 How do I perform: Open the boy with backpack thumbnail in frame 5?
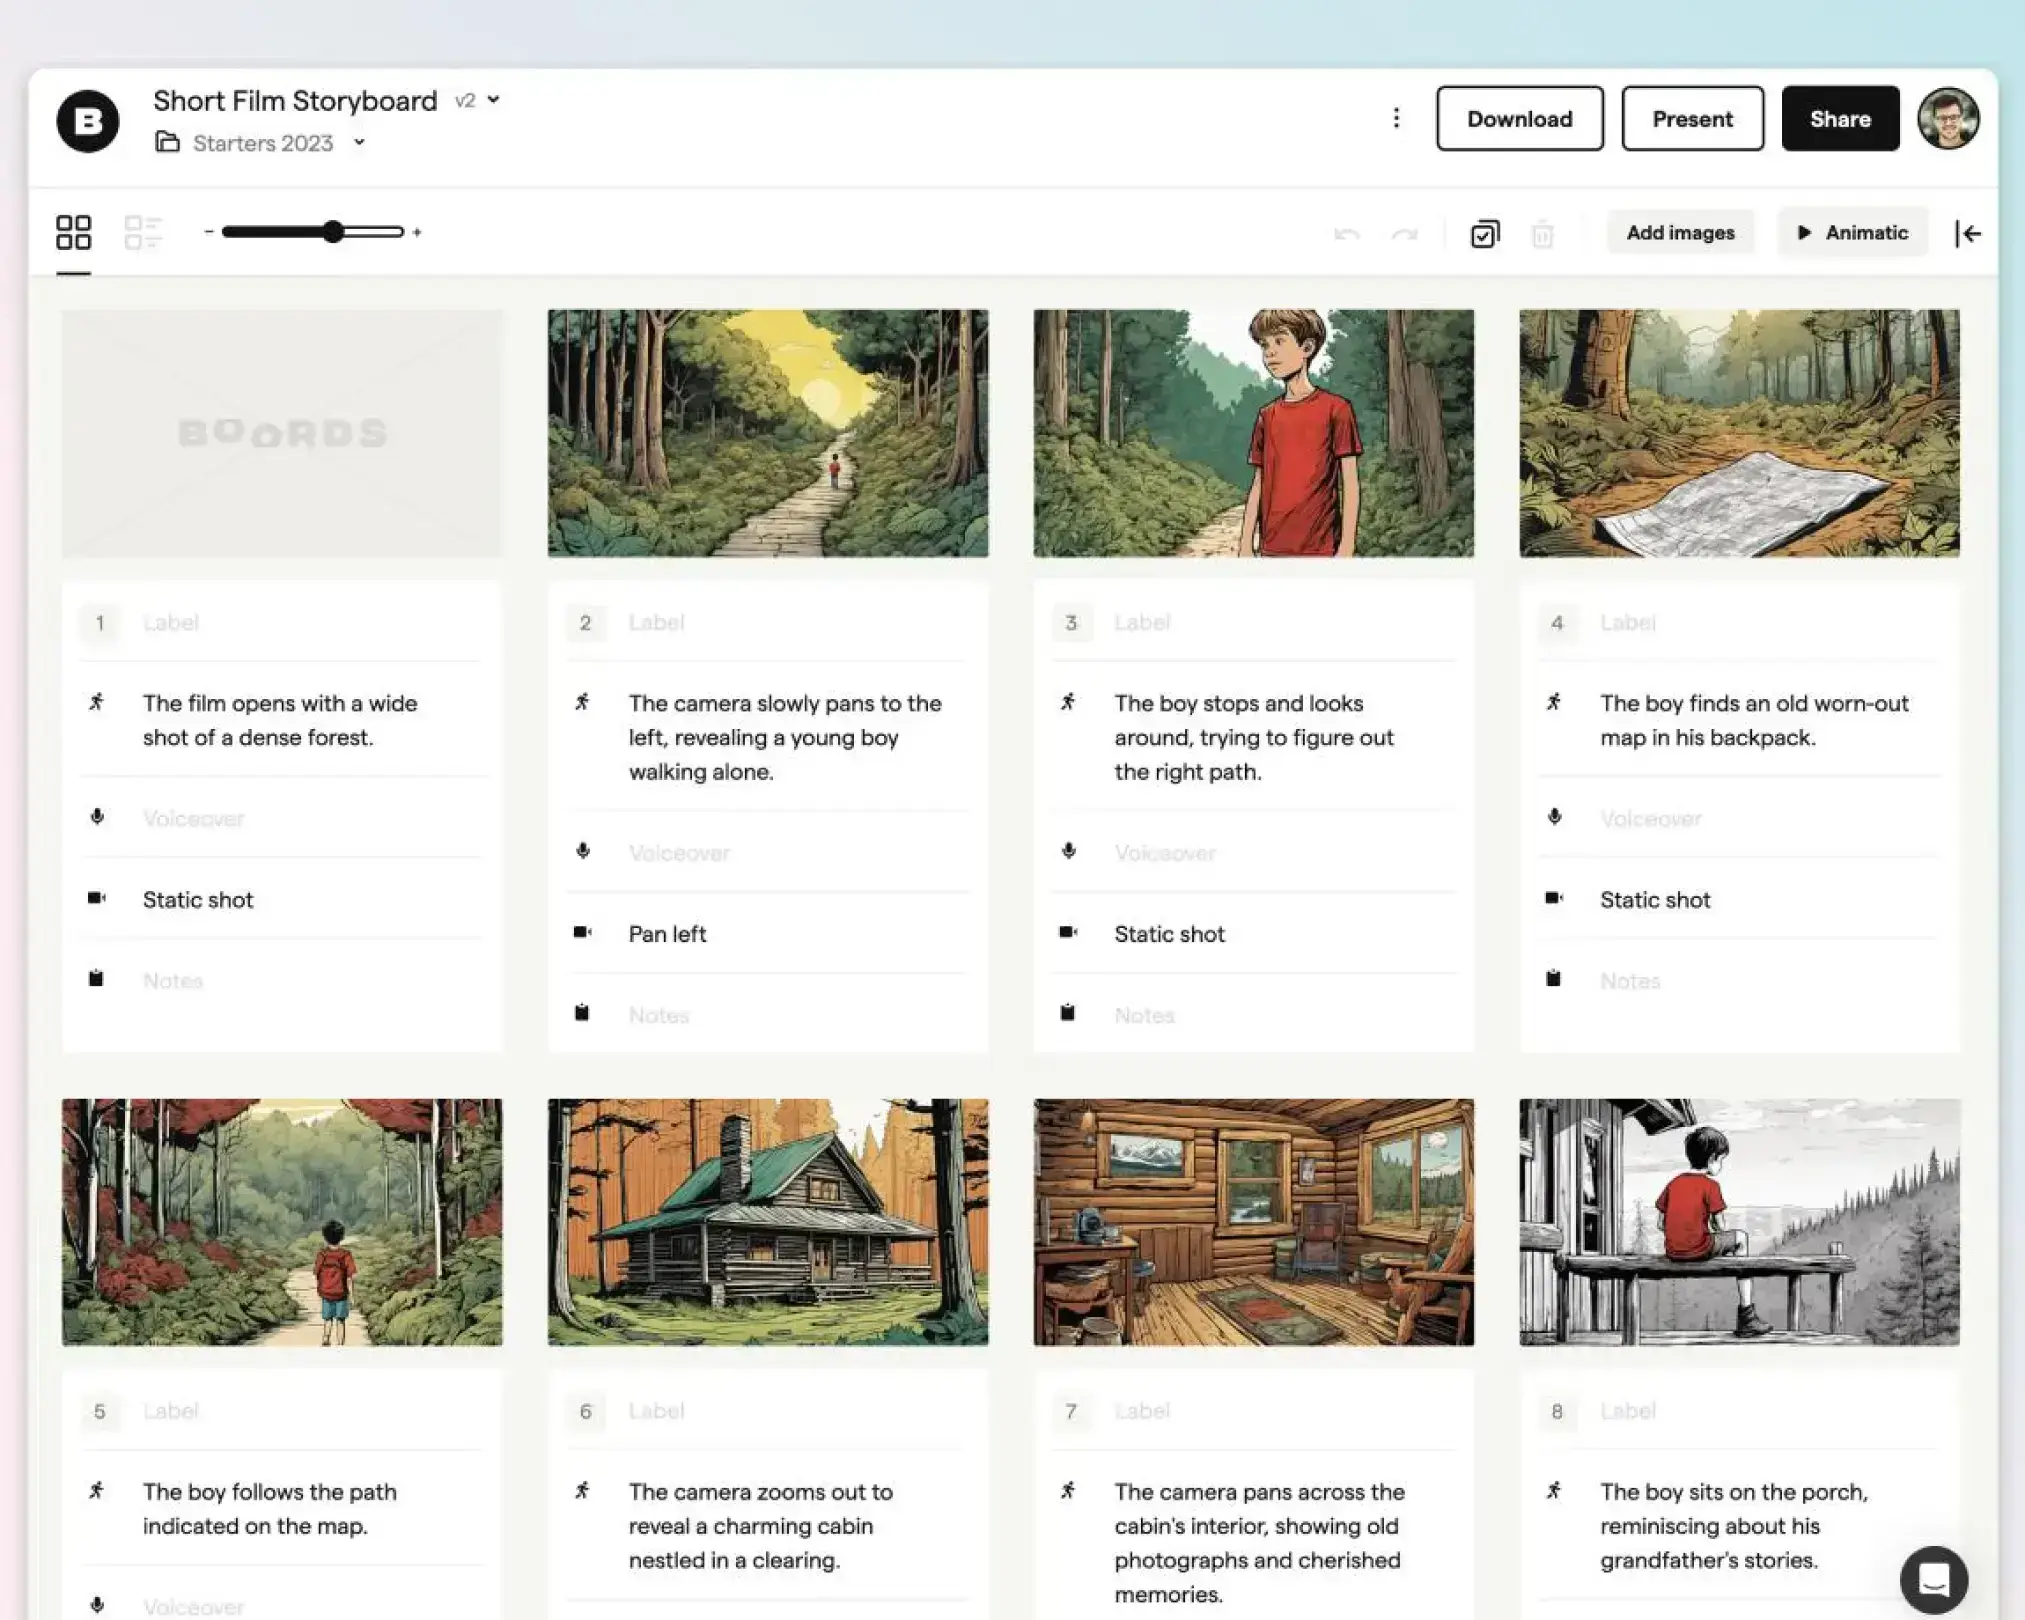click(x=282, y=1222)
